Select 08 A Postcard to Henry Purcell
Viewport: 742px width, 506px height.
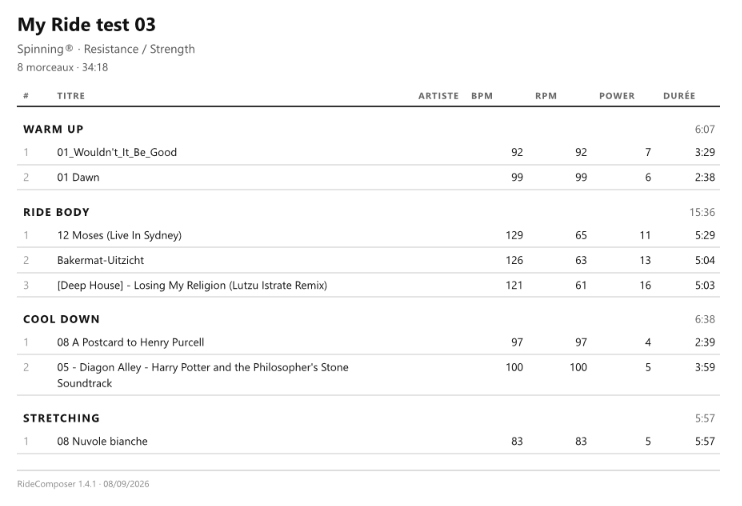click(368, 342)
